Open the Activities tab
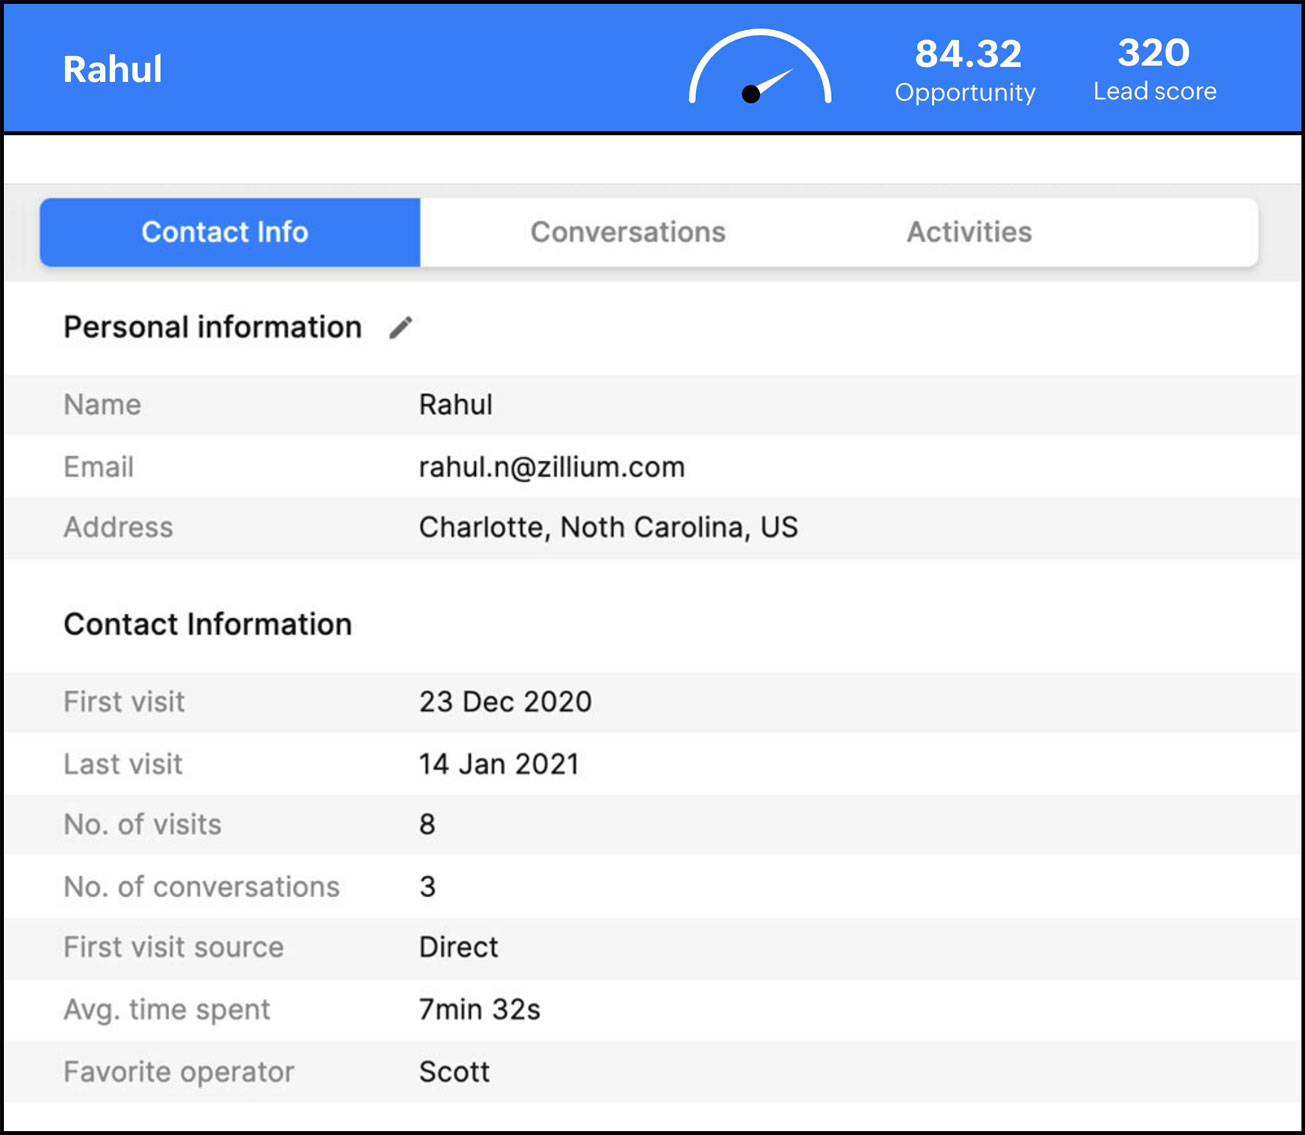1305x1135 pixels. coord(969,232)
